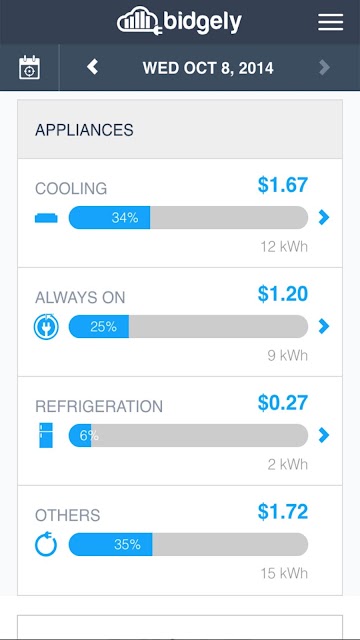Click the Appliances section header
The height and width of the screenshot is (640, 360).
(x=180, y=130)
